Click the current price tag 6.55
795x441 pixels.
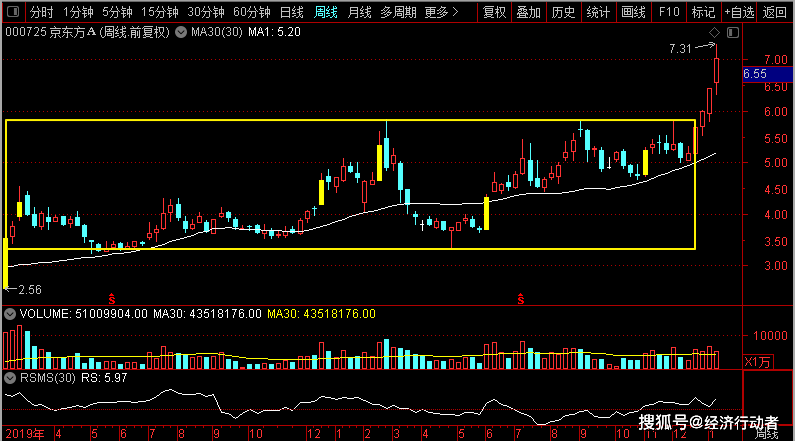point(768,74)
